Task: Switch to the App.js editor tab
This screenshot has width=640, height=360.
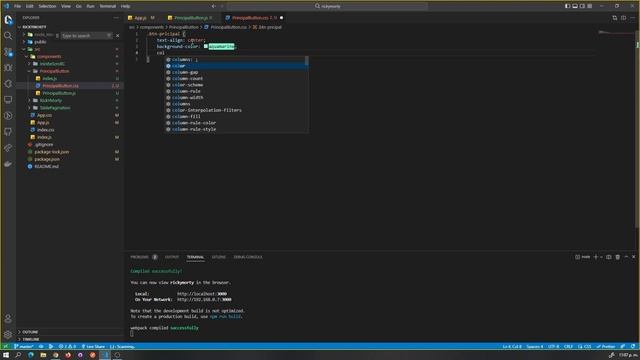Action: point(141,18)
